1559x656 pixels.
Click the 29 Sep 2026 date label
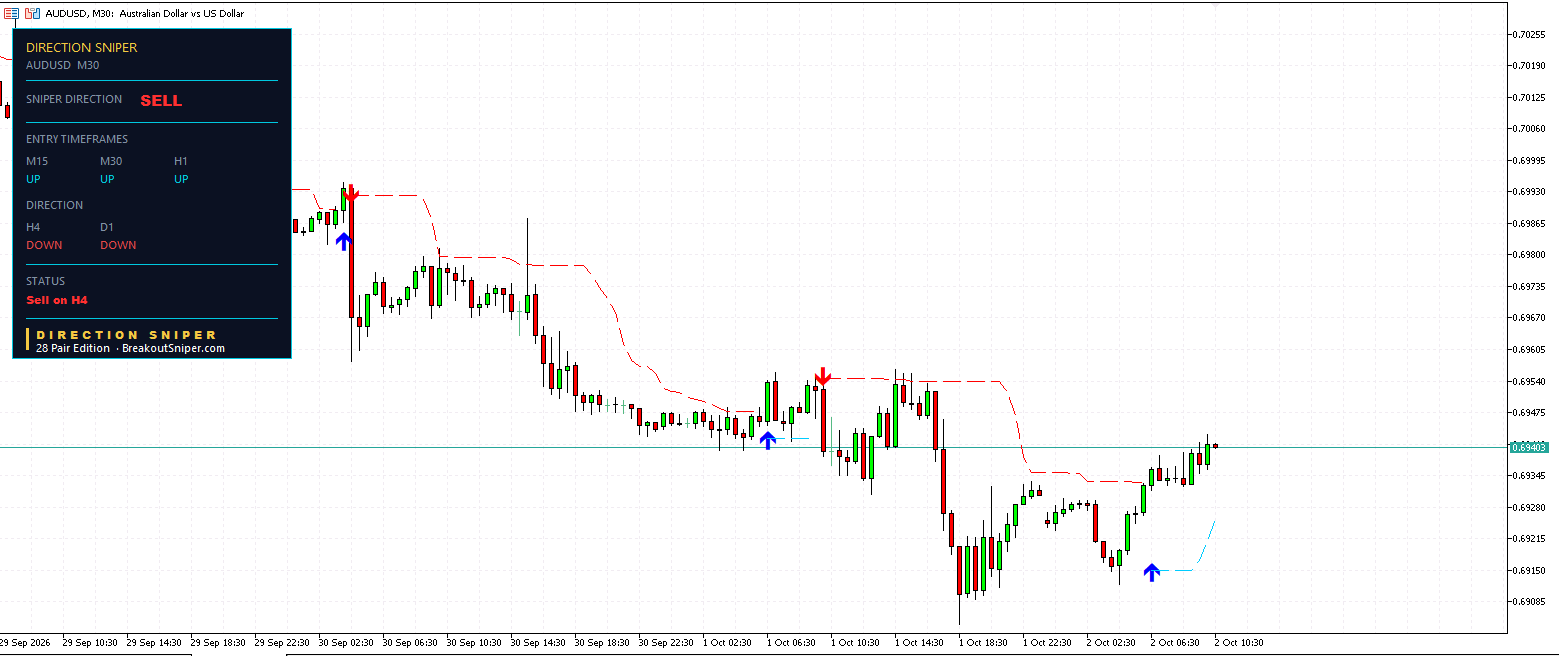point(25,643)
